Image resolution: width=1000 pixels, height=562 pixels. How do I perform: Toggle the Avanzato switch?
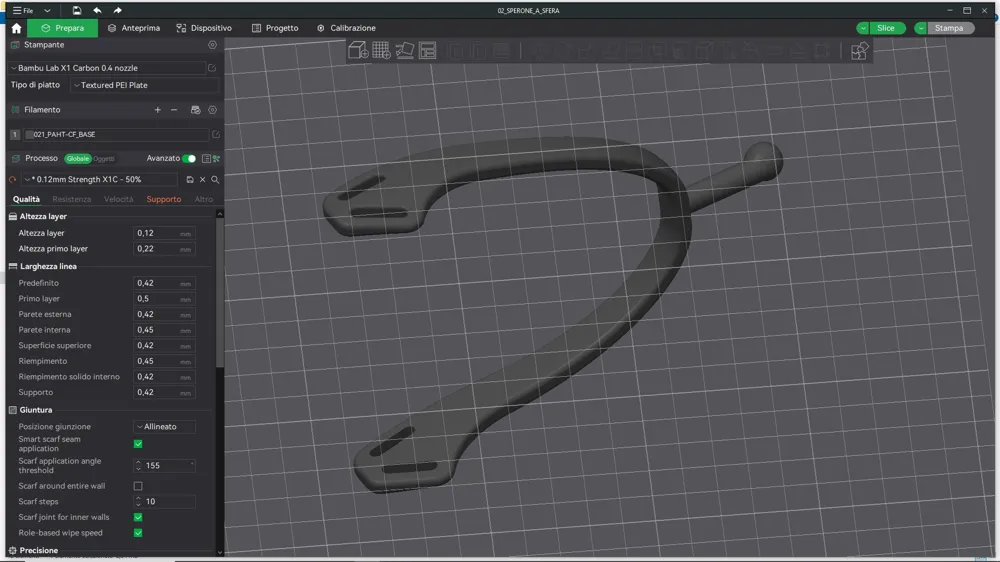189,158
